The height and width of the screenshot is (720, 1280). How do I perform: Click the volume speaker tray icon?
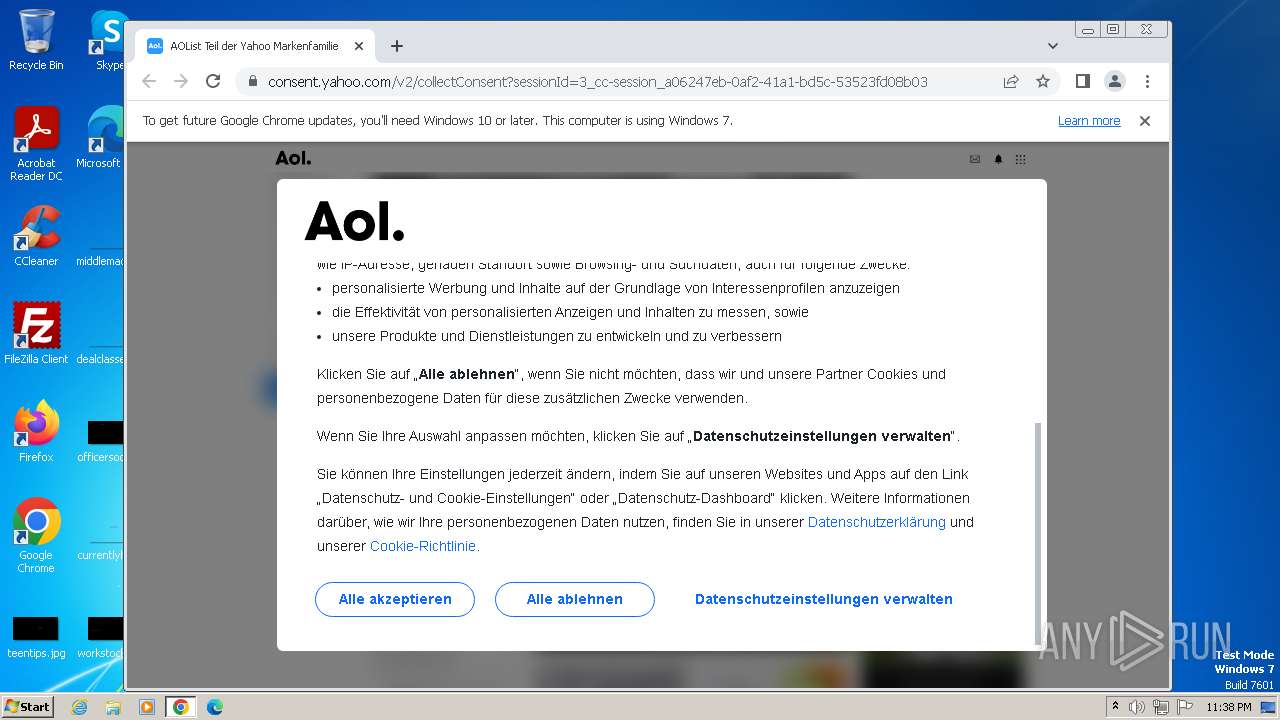1137,707
